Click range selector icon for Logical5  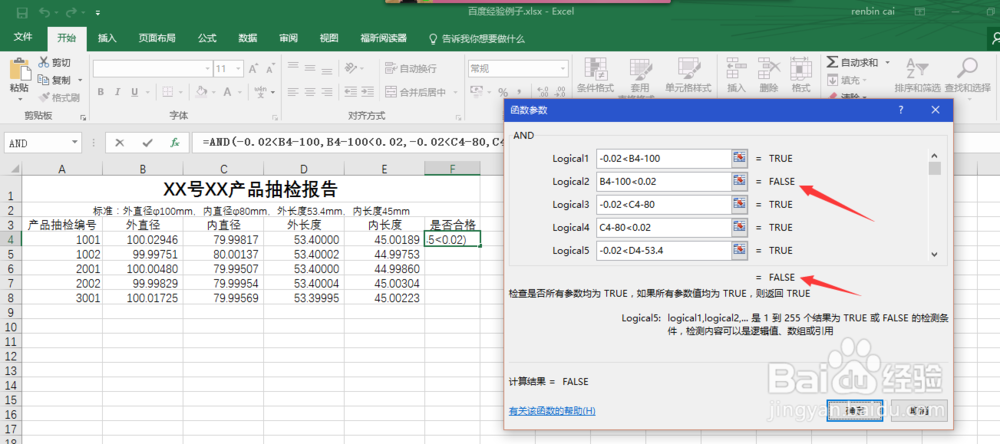739,250
